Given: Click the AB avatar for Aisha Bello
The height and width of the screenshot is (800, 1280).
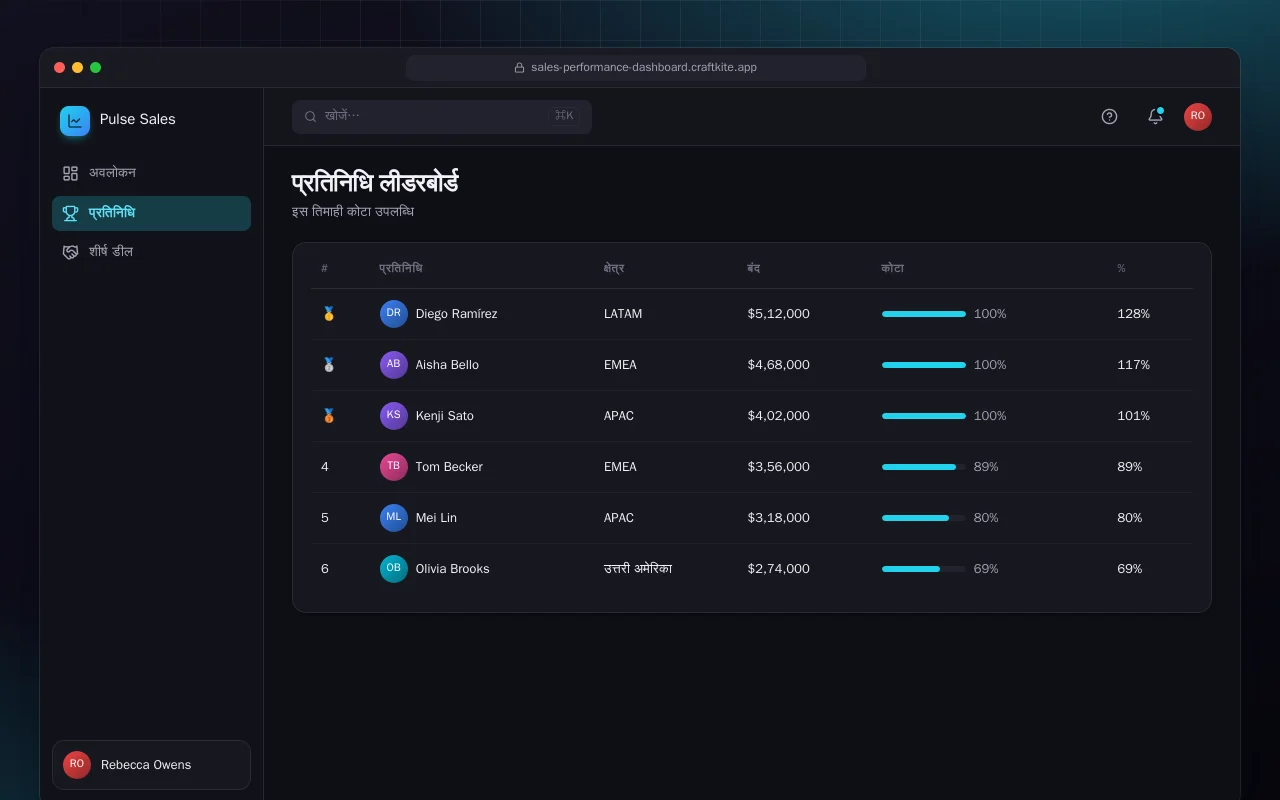Looking at the screenshot, I should 394,365.
